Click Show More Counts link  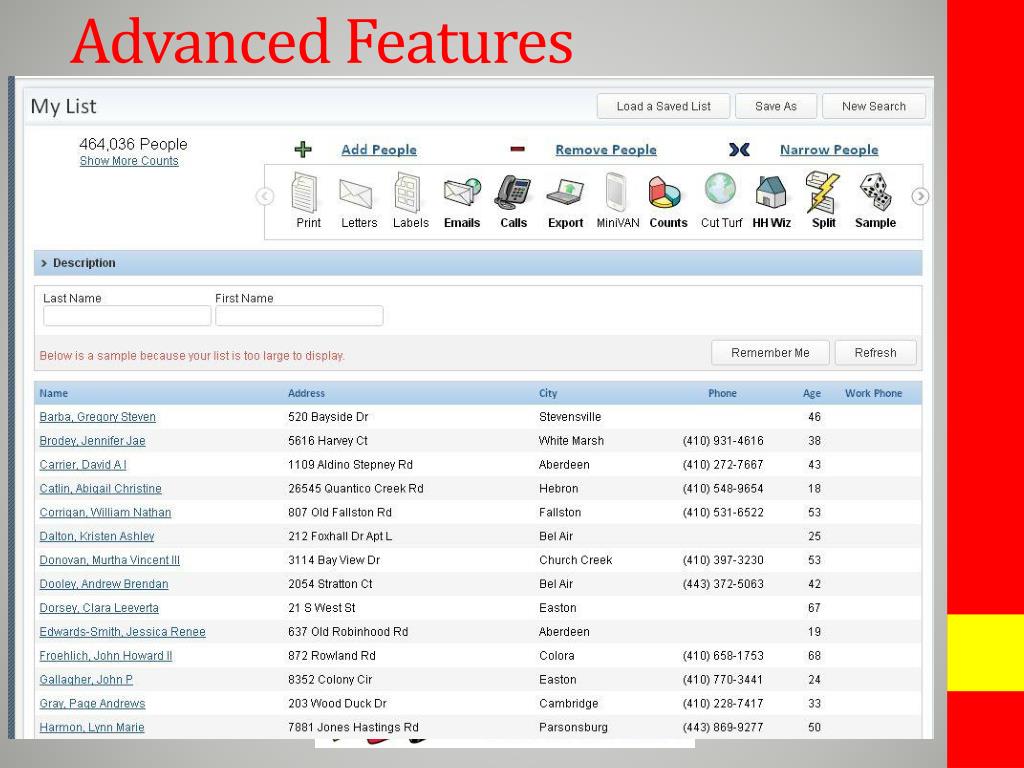coord(129,161)
